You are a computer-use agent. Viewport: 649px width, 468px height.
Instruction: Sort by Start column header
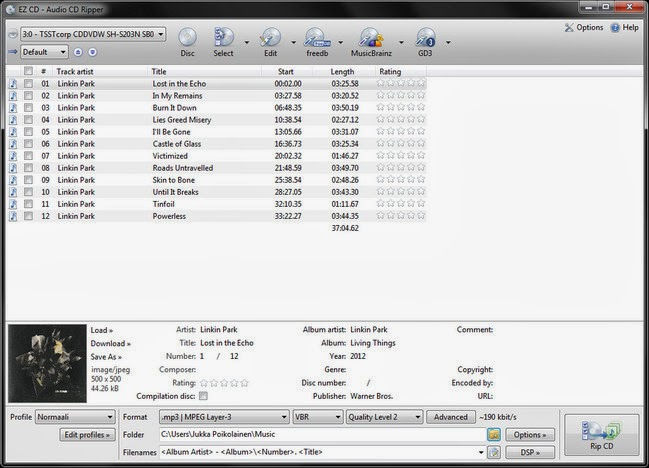286,72
